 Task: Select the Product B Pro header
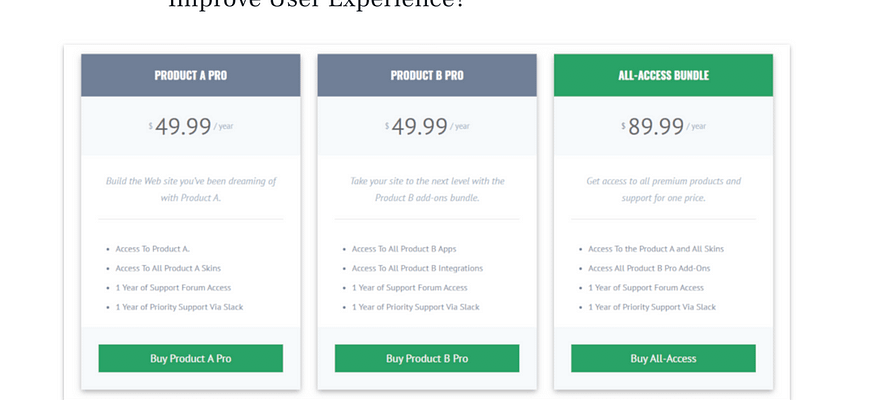tap(427, 75)
